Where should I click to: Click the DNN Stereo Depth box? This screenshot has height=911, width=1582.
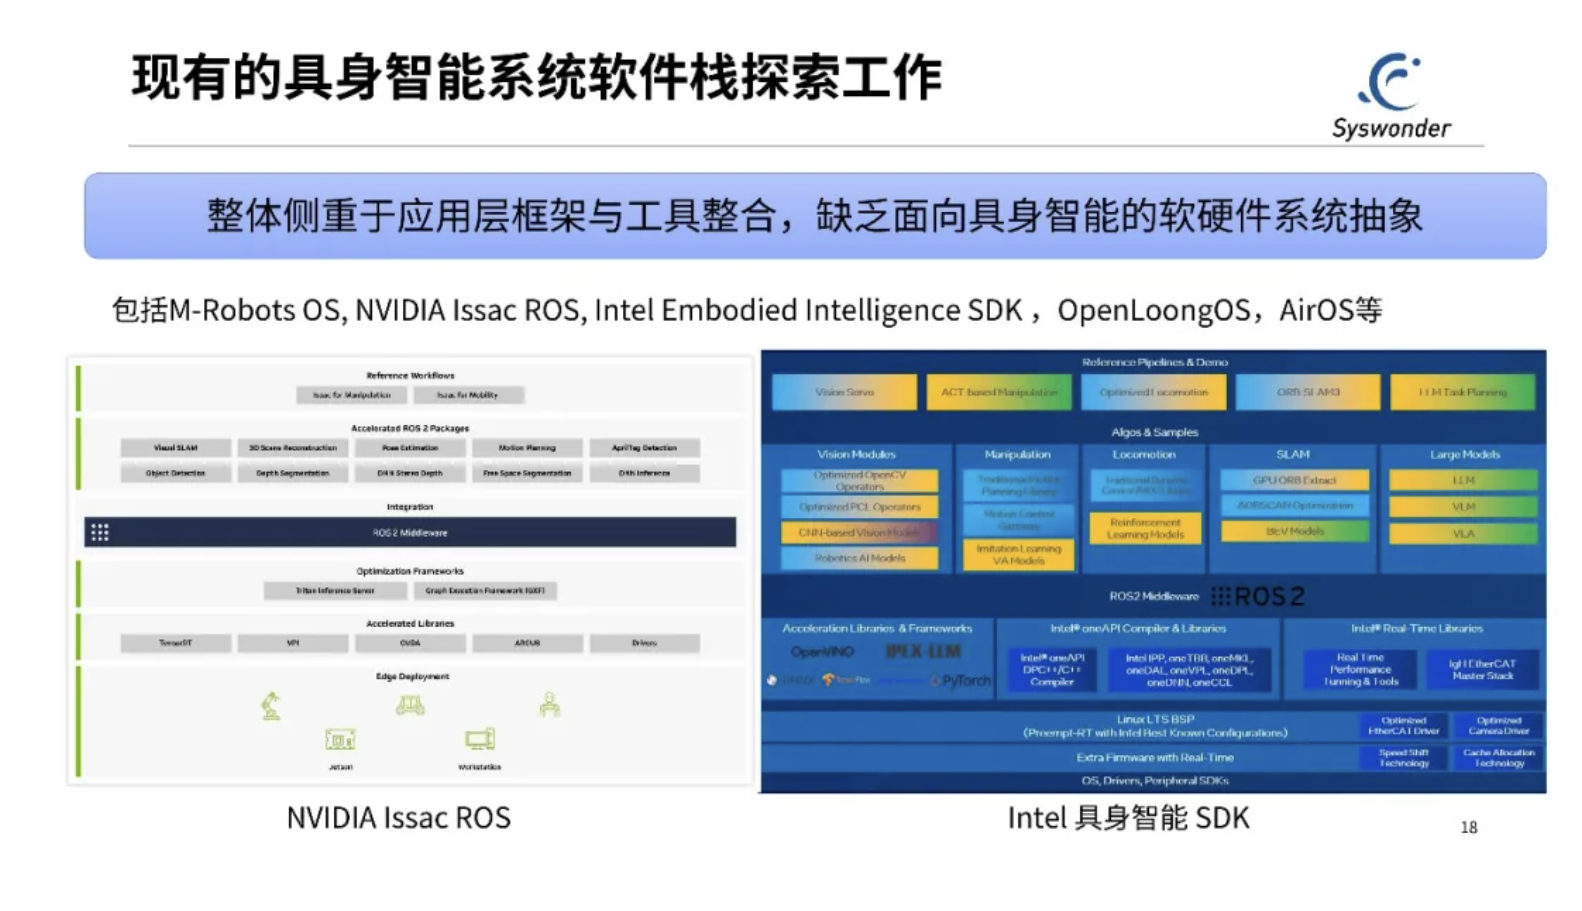tap(410, 473)
